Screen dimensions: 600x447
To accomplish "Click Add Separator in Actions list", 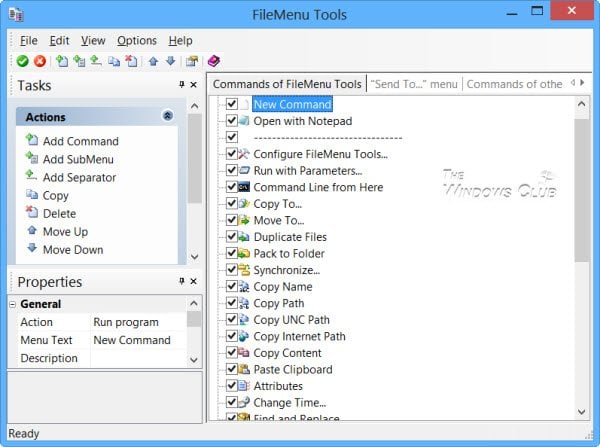I will point(79,178).
